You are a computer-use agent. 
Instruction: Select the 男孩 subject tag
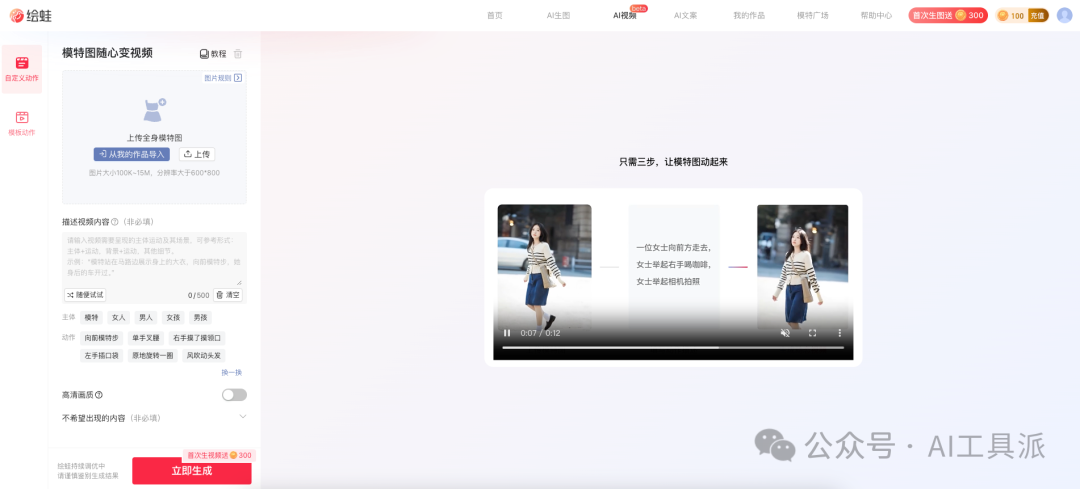pos(200,318)
